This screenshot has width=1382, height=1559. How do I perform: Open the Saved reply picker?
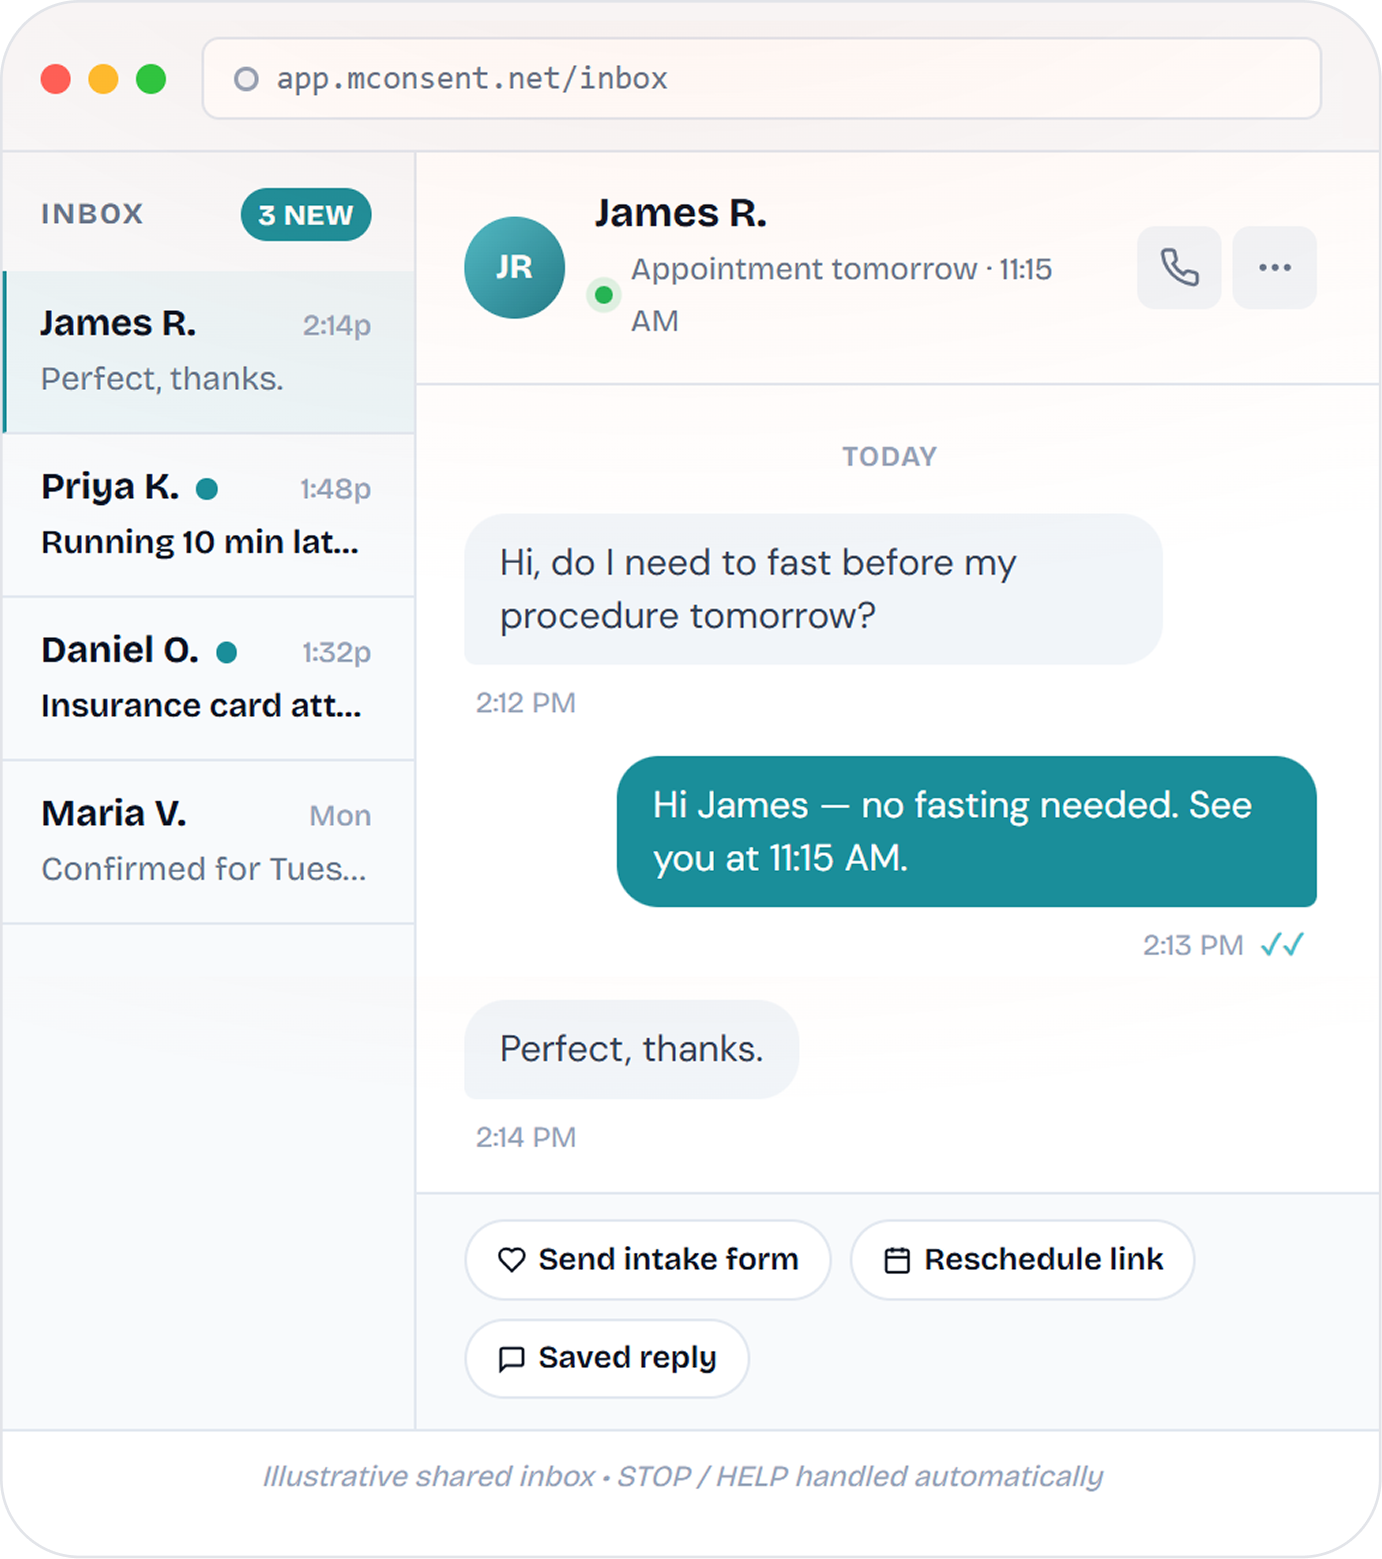pos(607,1358)
